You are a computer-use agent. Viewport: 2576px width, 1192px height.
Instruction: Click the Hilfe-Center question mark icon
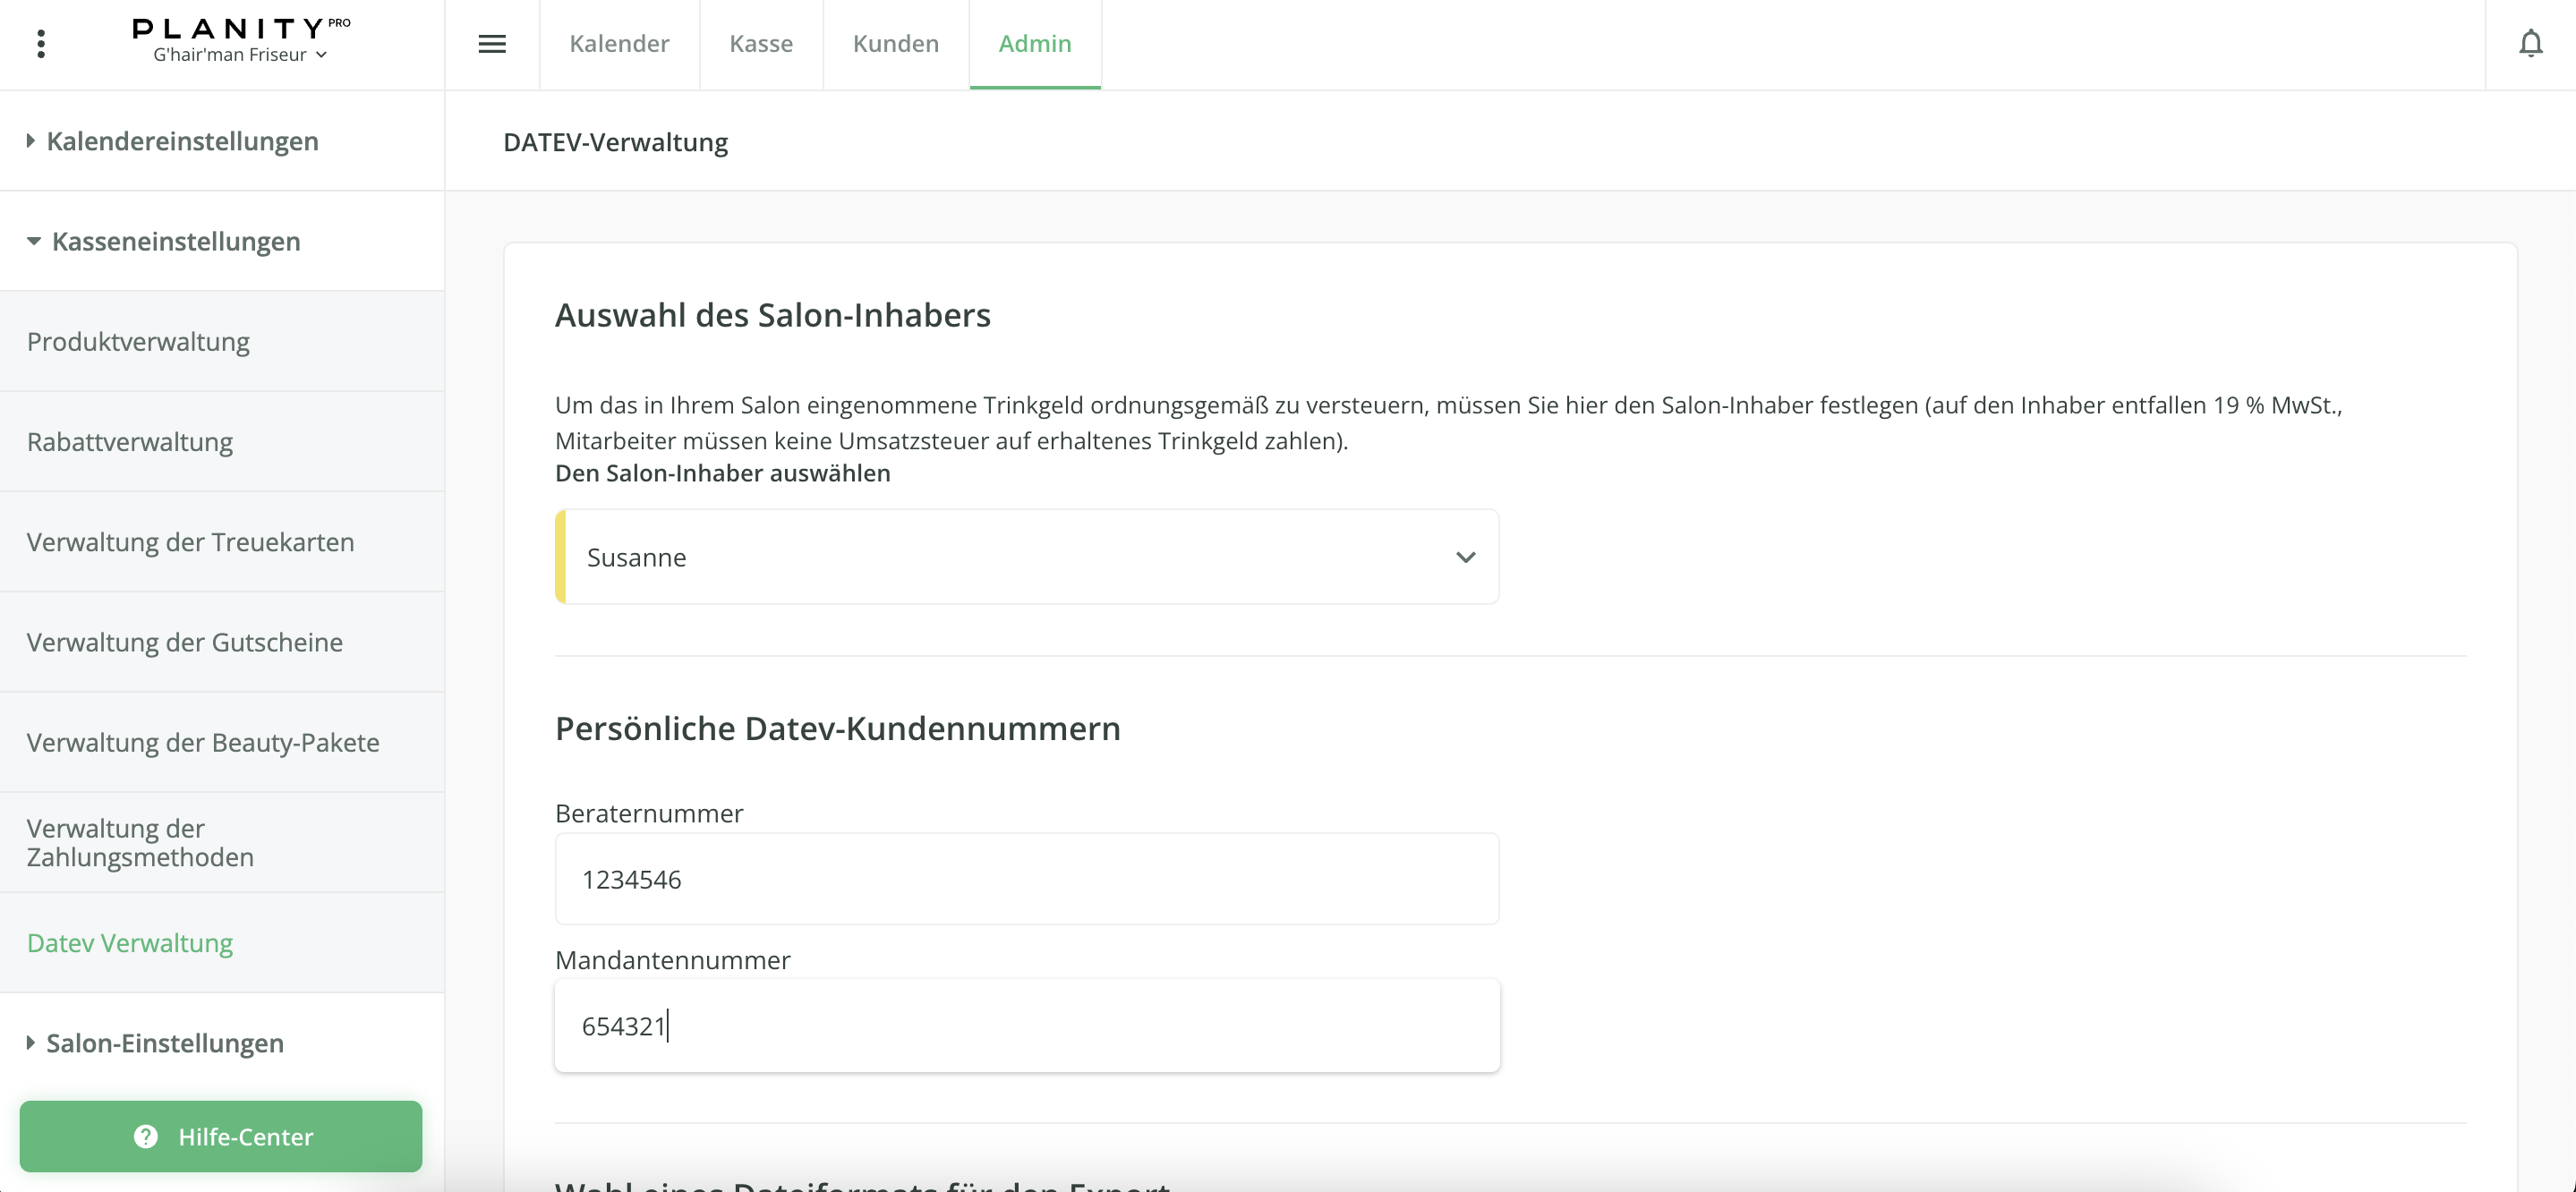point(146,1137)
